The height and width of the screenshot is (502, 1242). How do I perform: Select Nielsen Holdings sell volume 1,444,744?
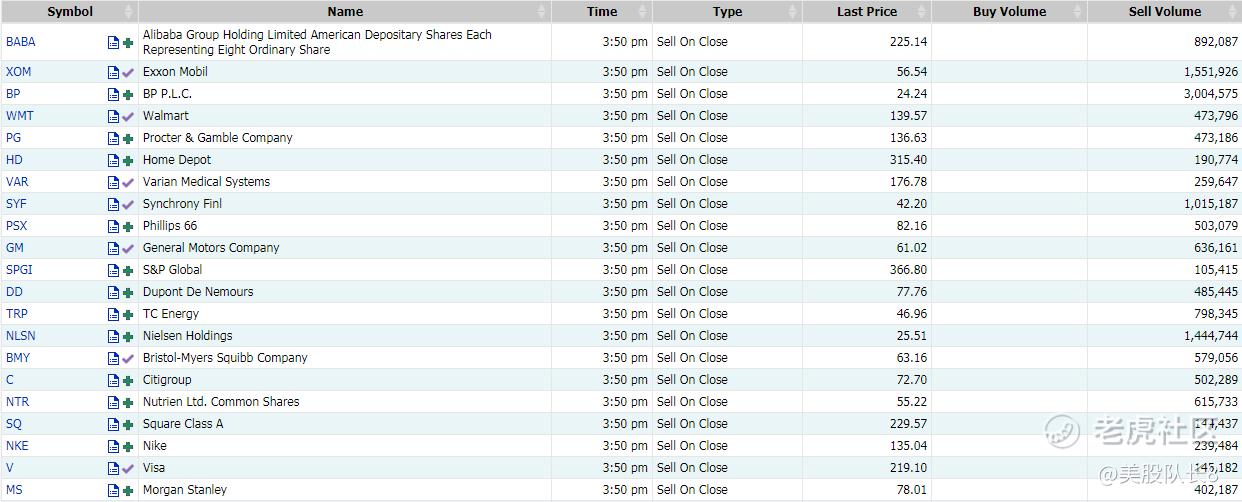[1210, 336]
